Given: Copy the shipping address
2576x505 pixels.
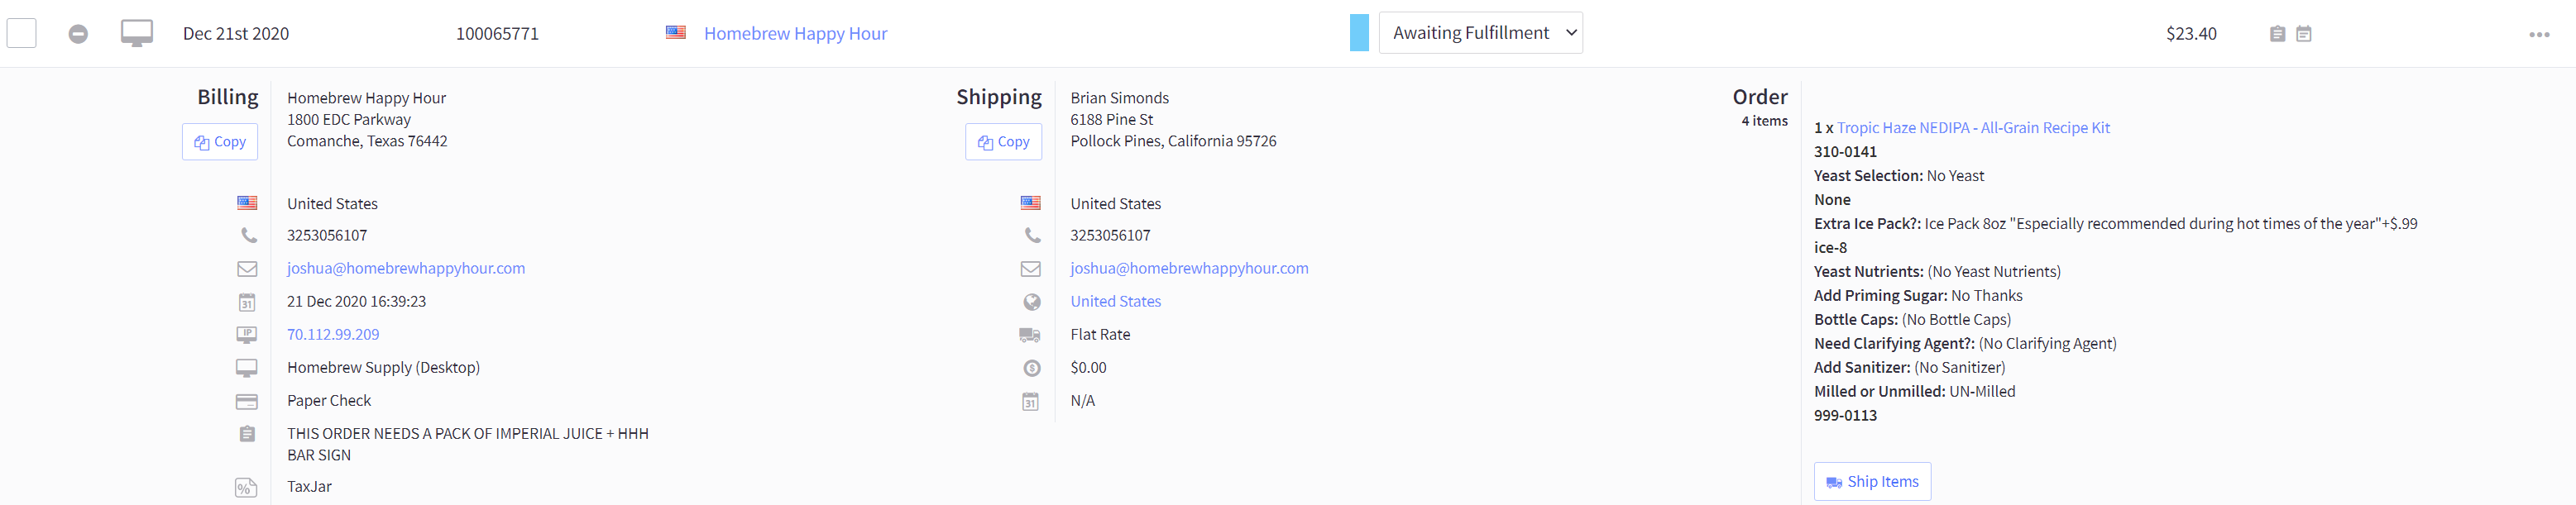Looking at the screenshot, I should tap(1003, 142).
